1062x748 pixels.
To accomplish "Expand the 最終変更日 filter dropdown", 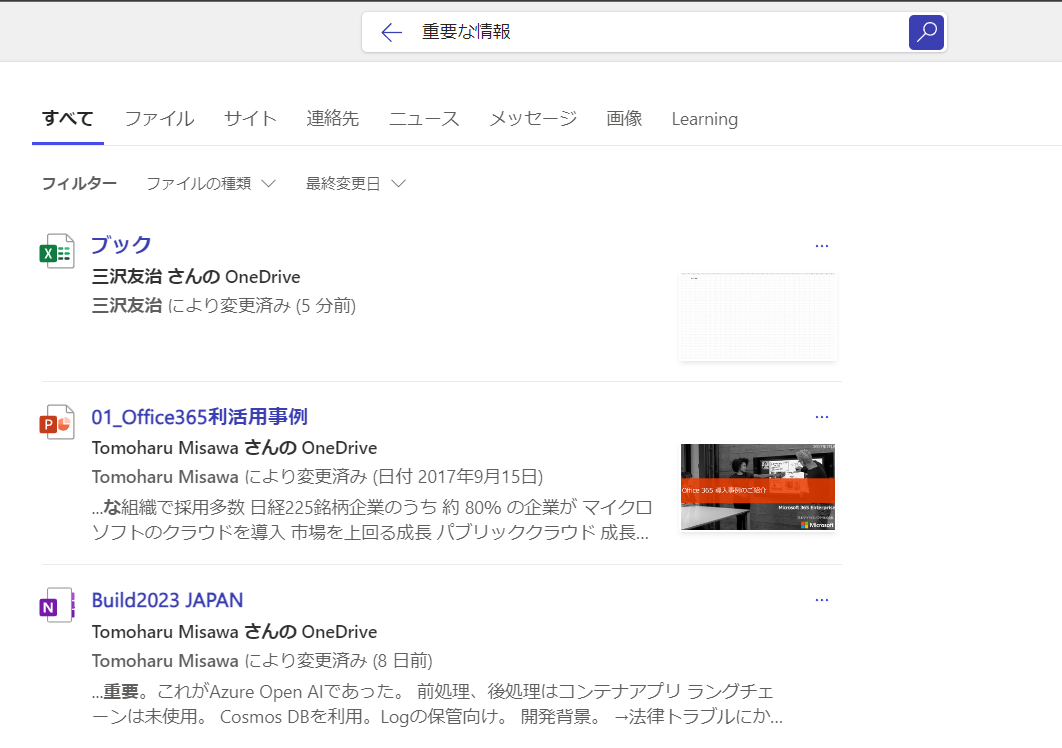I will (356, 184).
